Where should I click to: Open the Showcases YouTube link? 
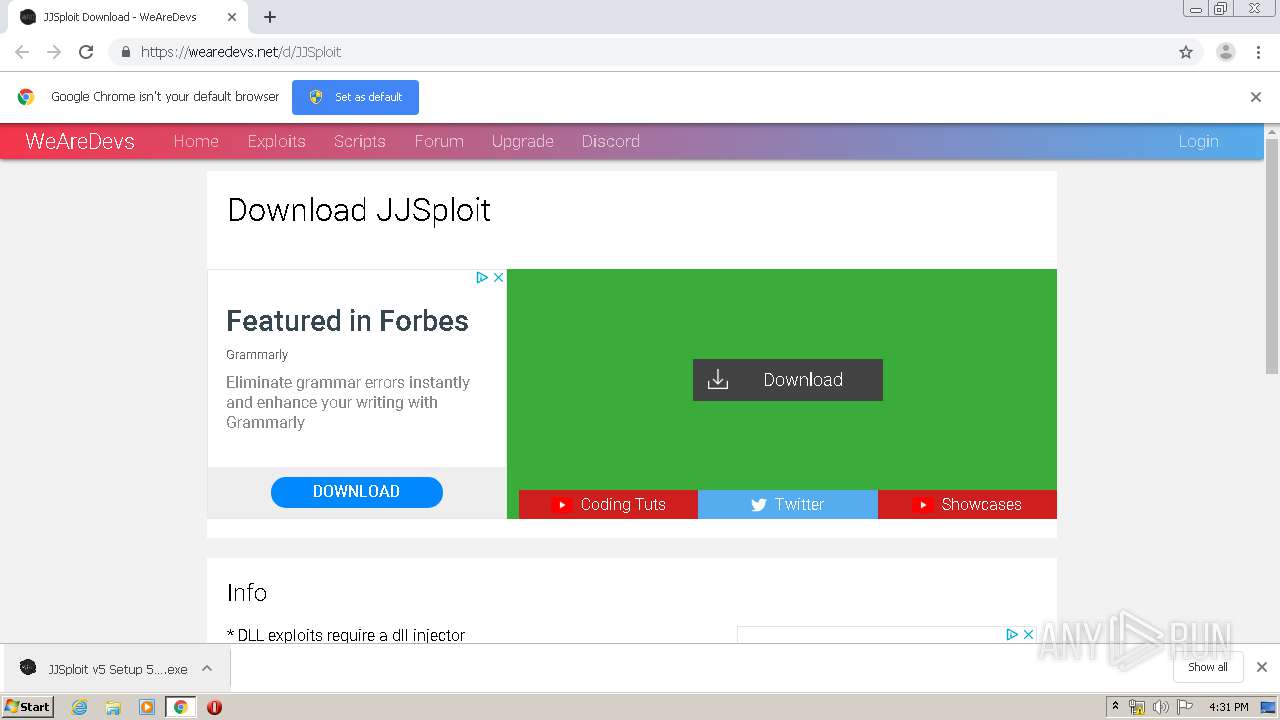[x=967, y=504]
